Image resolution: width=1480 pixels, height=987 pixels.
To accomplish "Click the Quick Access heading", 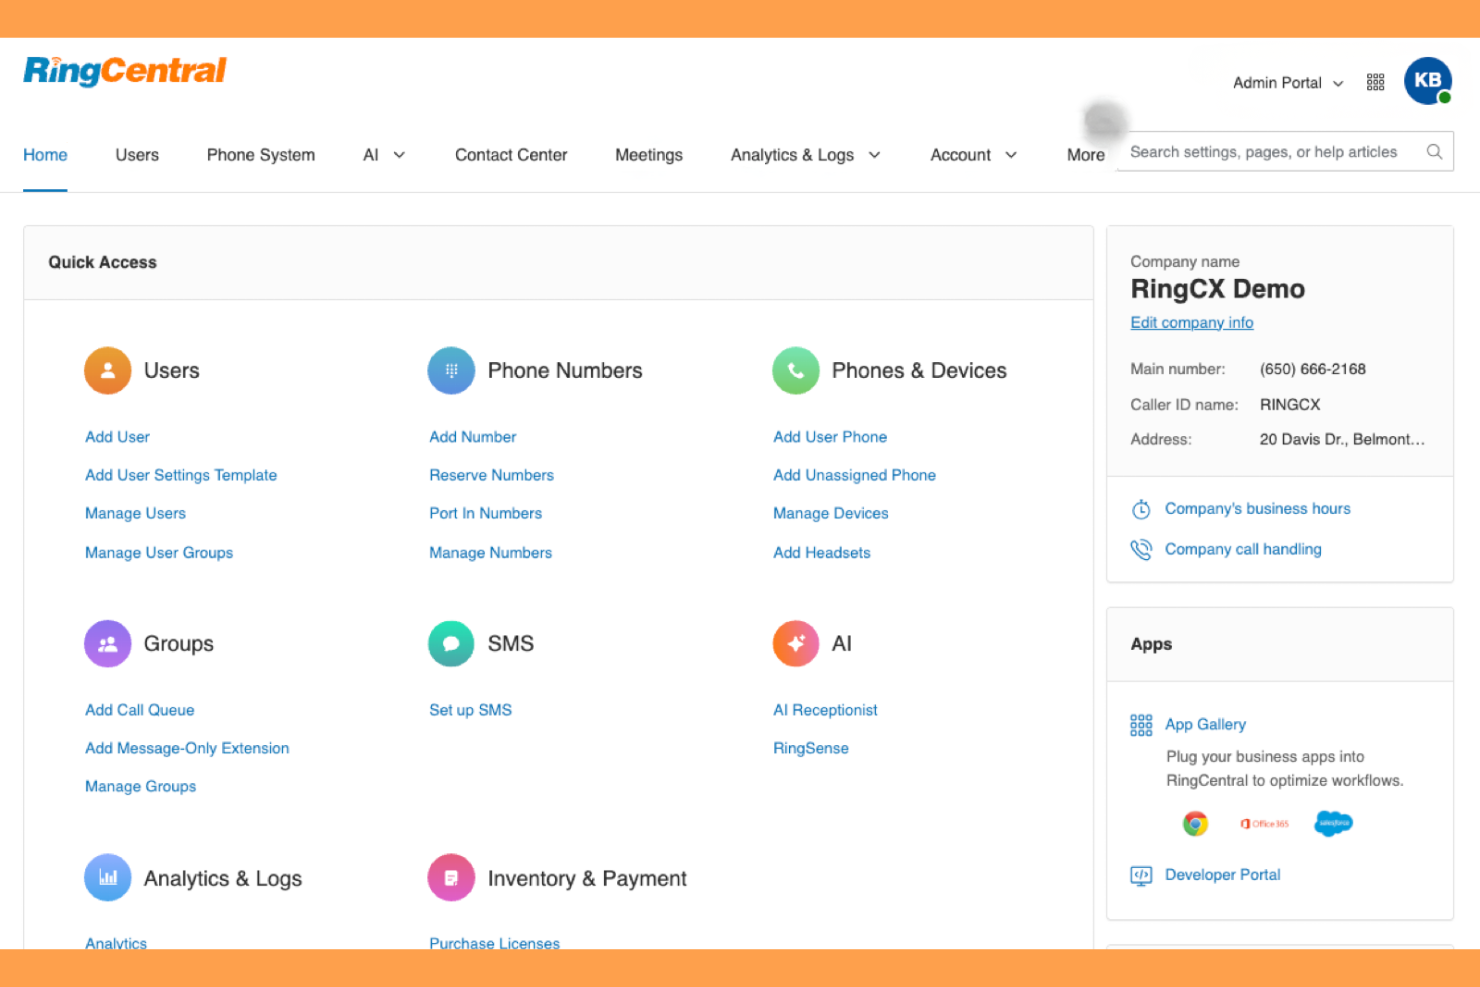I will tap(102, 262).
